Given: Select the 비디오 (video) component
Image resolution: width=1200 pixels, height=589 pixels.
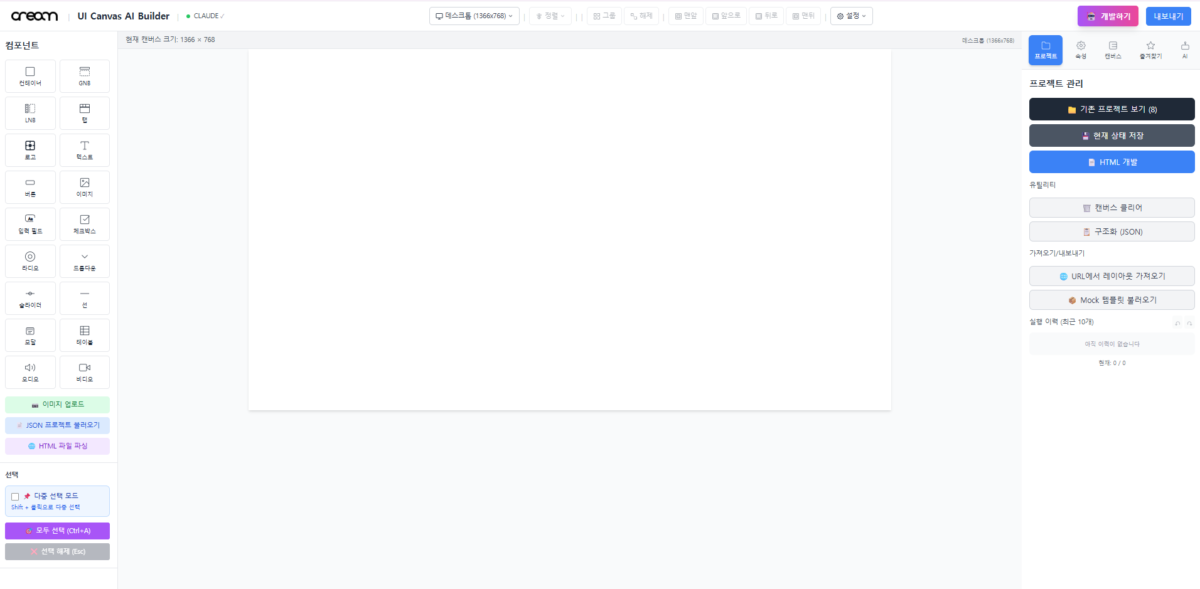Looking at the screenshot, I should click(84, 372).
